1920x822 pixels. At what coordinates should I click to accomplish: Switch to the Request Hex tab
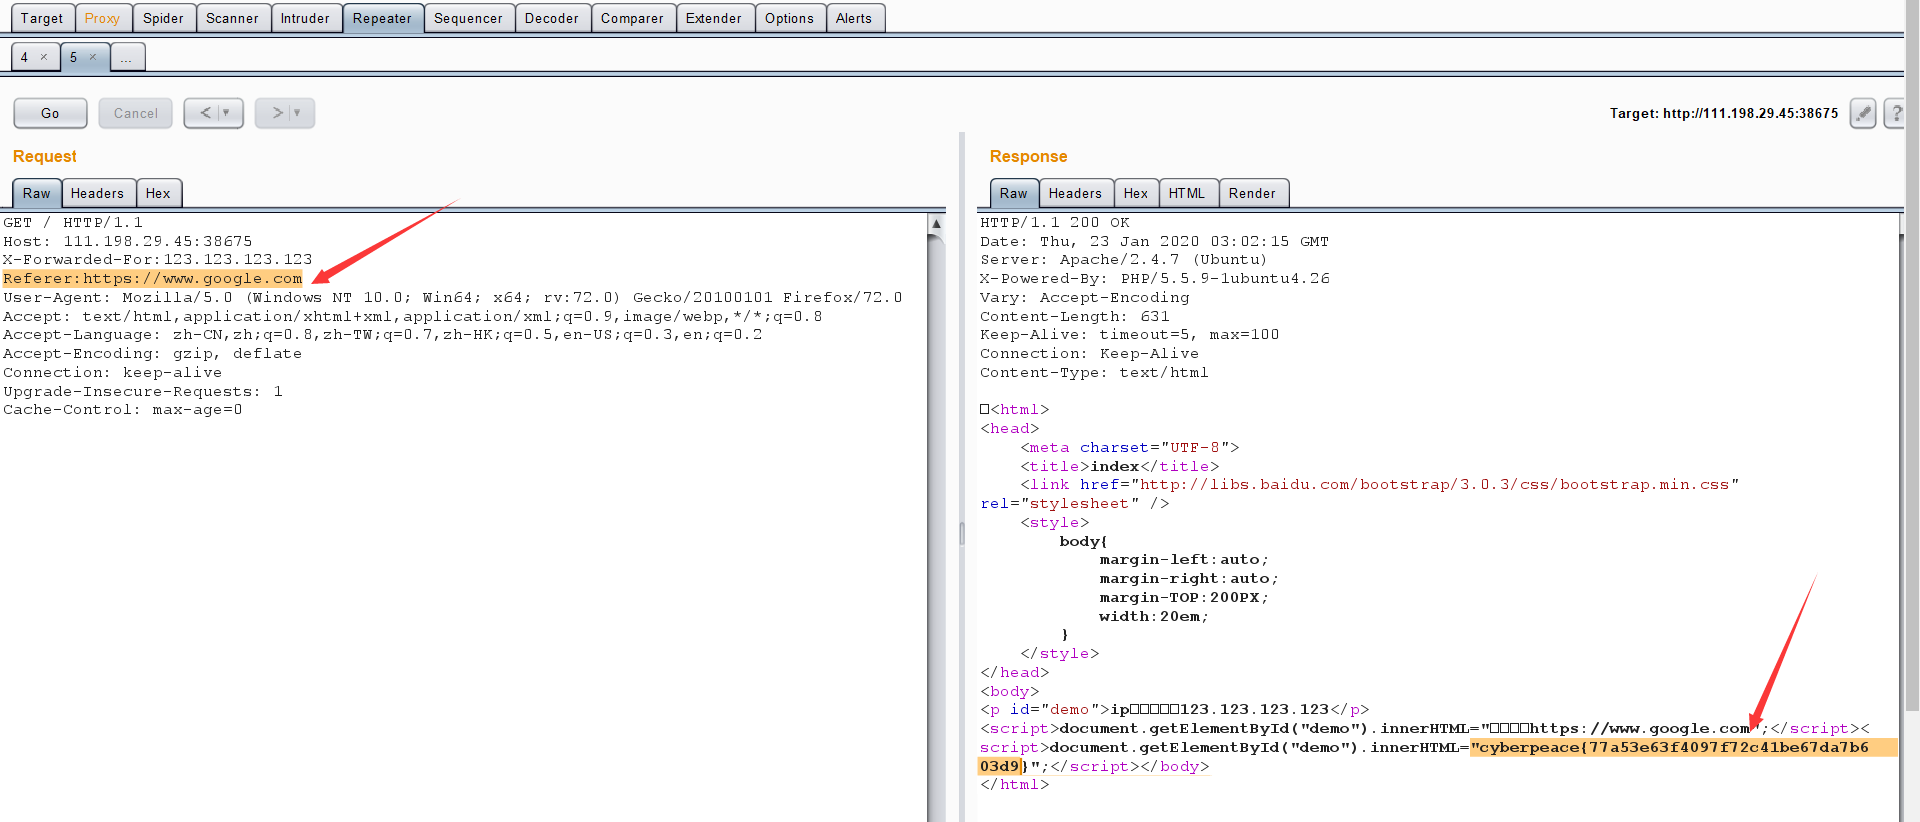(x=158, y=193)
